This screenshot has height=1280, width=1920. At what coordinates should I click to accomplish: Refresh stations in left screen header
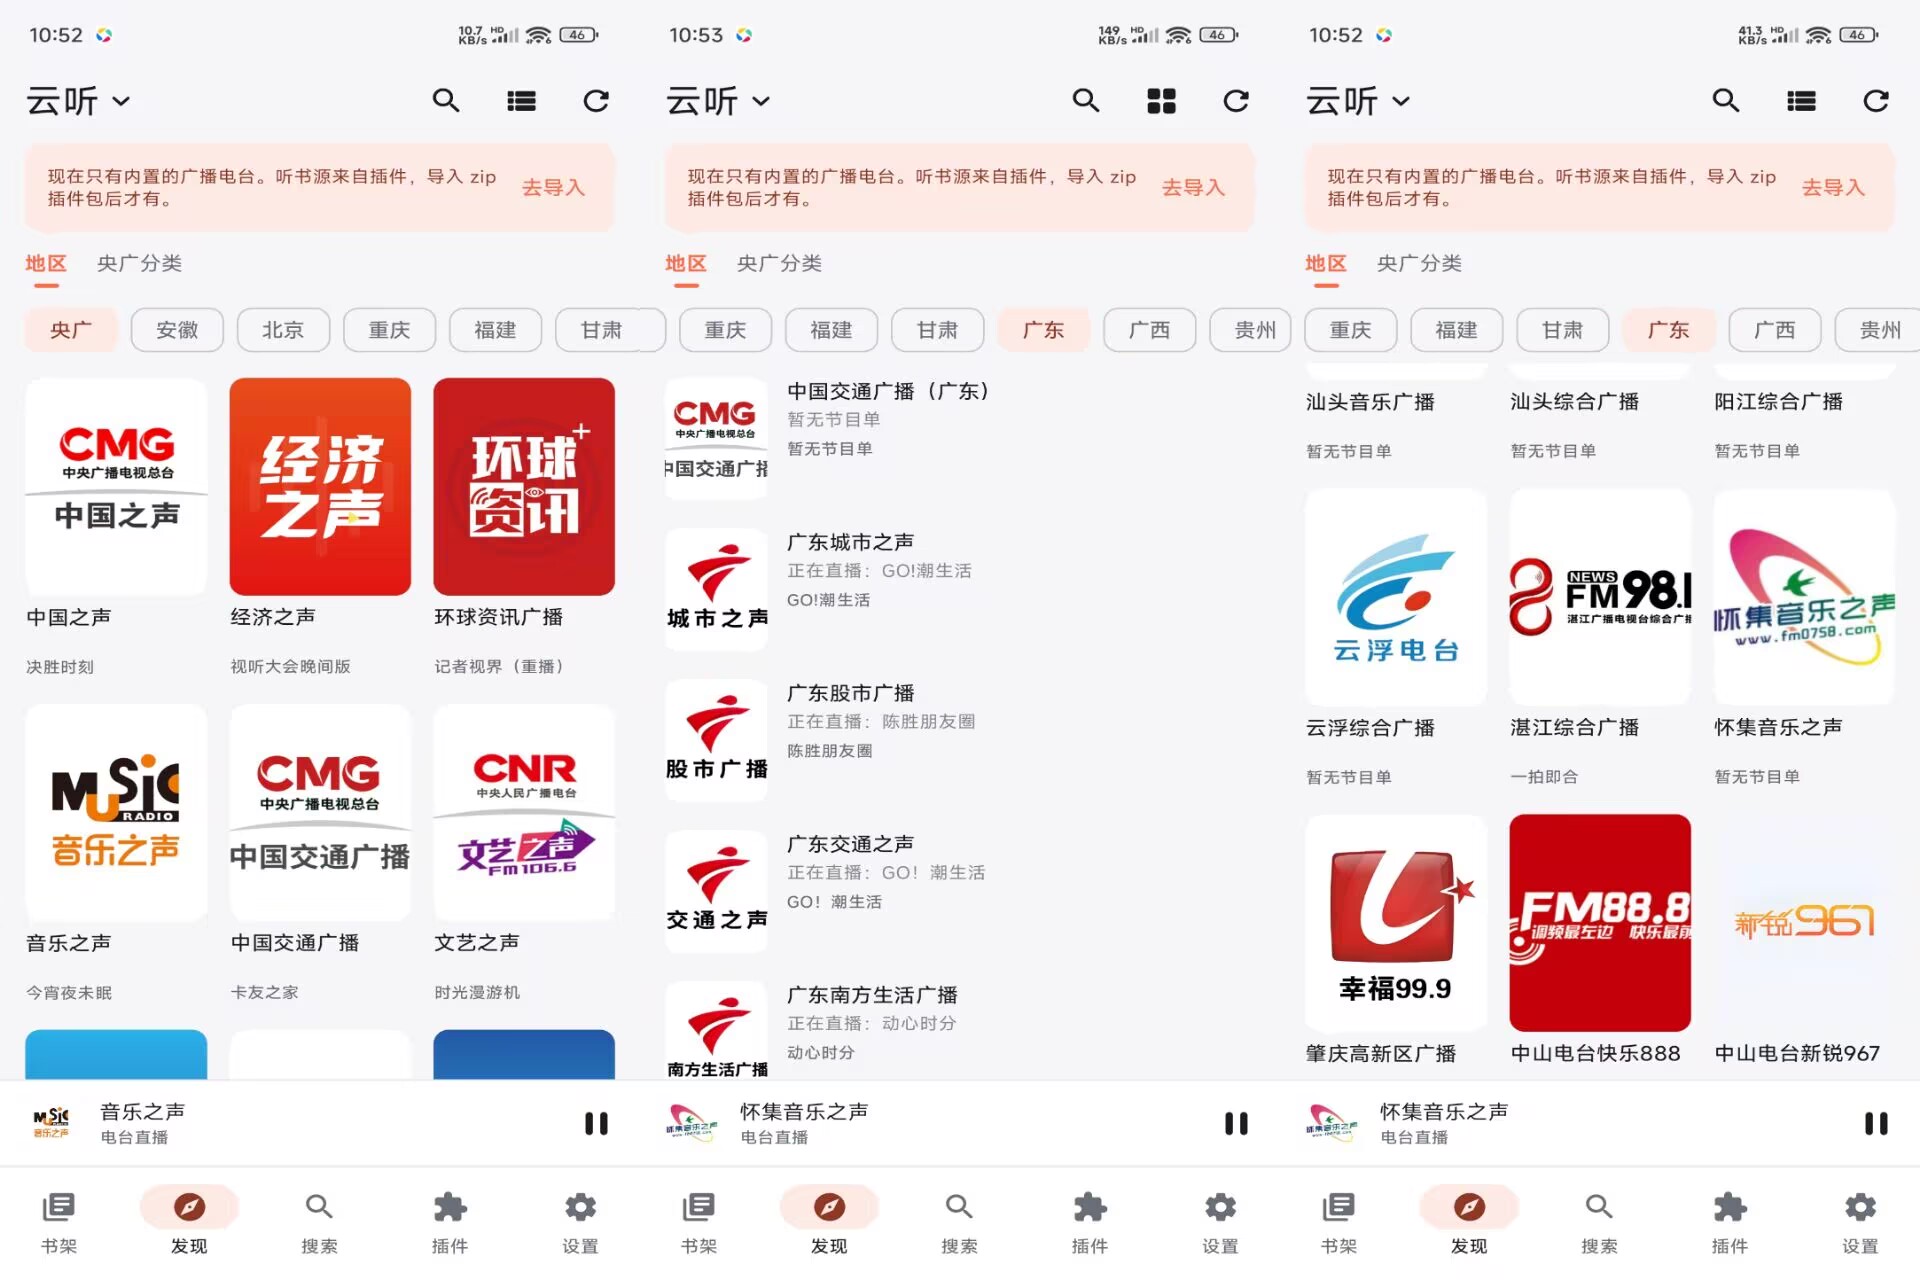596,101
